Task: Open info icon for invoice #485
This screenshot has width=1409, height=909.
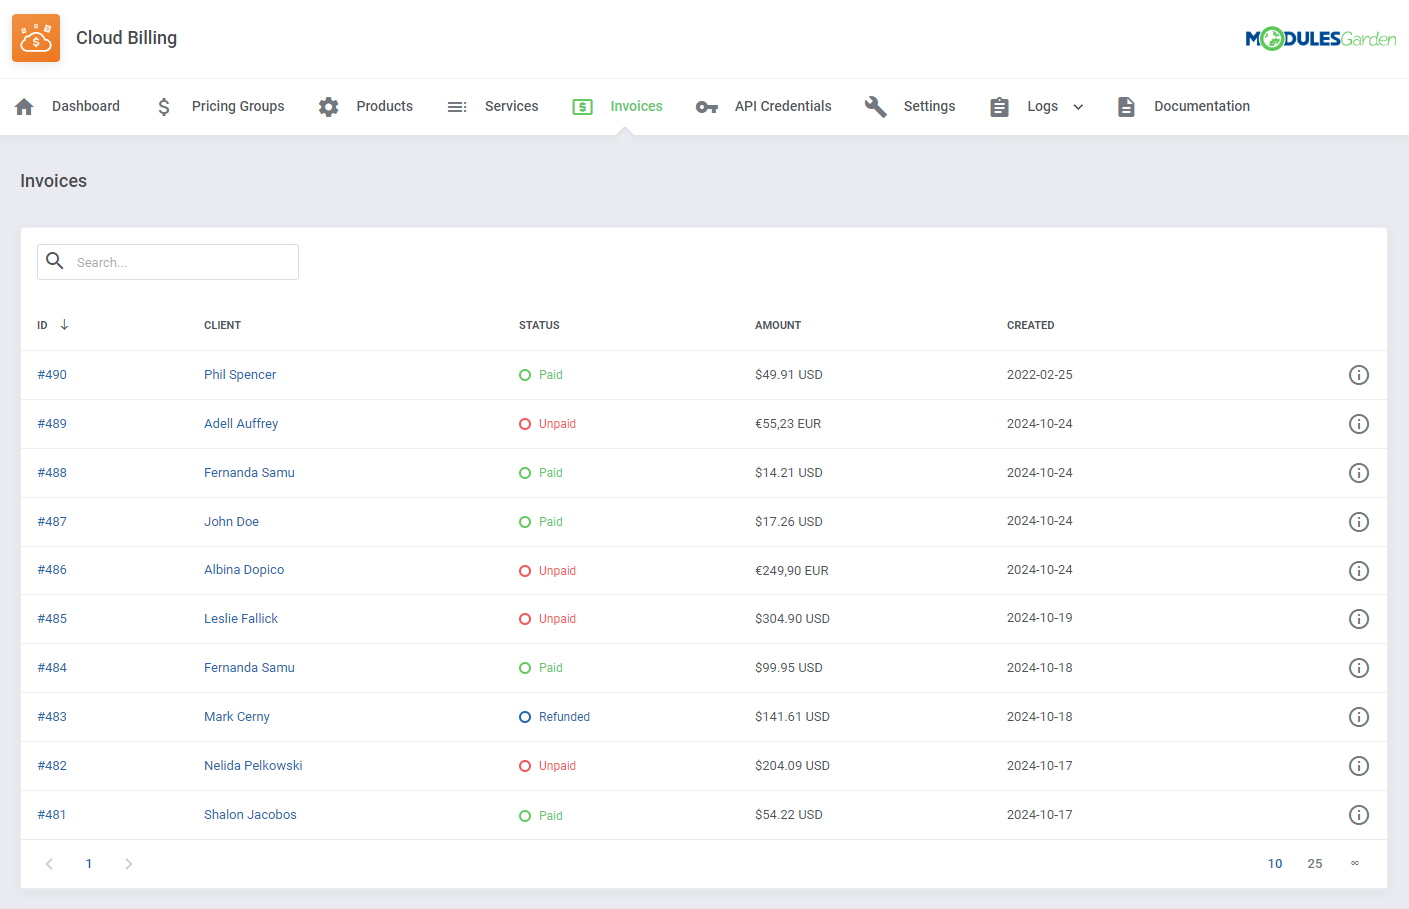Action: tap(1359, 619)
